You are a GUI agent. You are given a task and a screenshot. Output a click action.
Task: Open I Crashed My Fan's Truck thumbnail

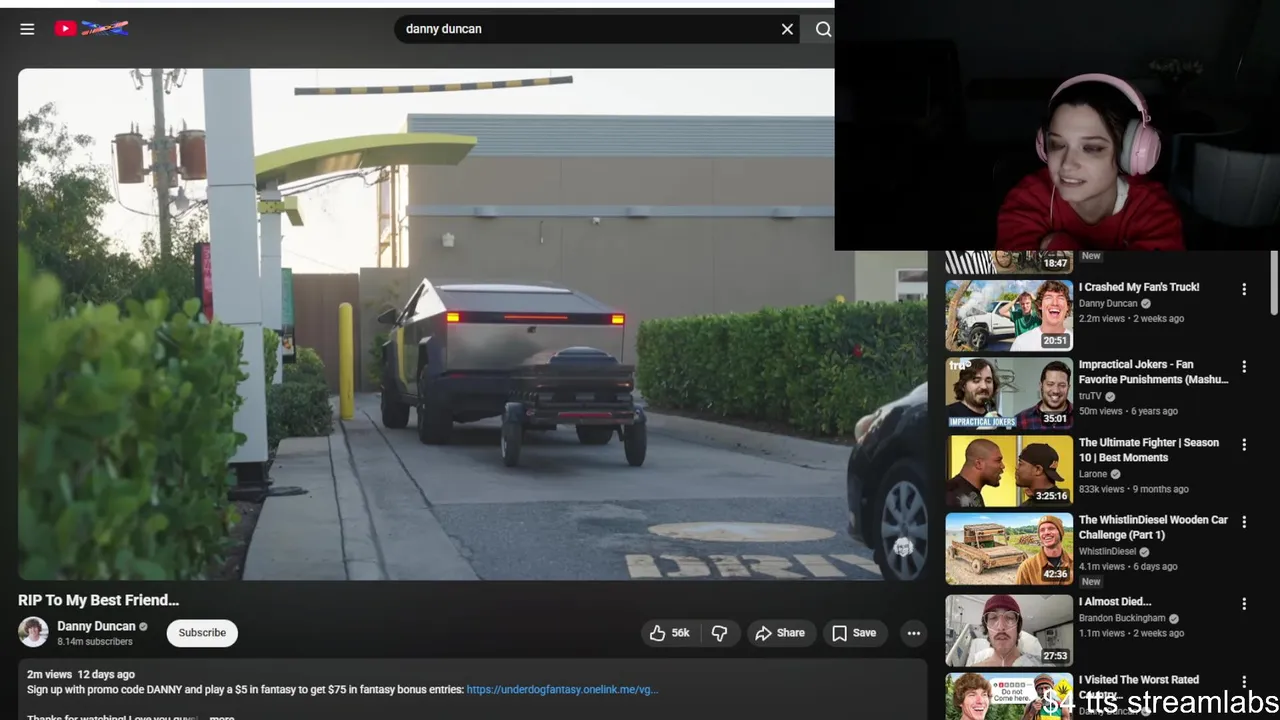pos(1009,316)
